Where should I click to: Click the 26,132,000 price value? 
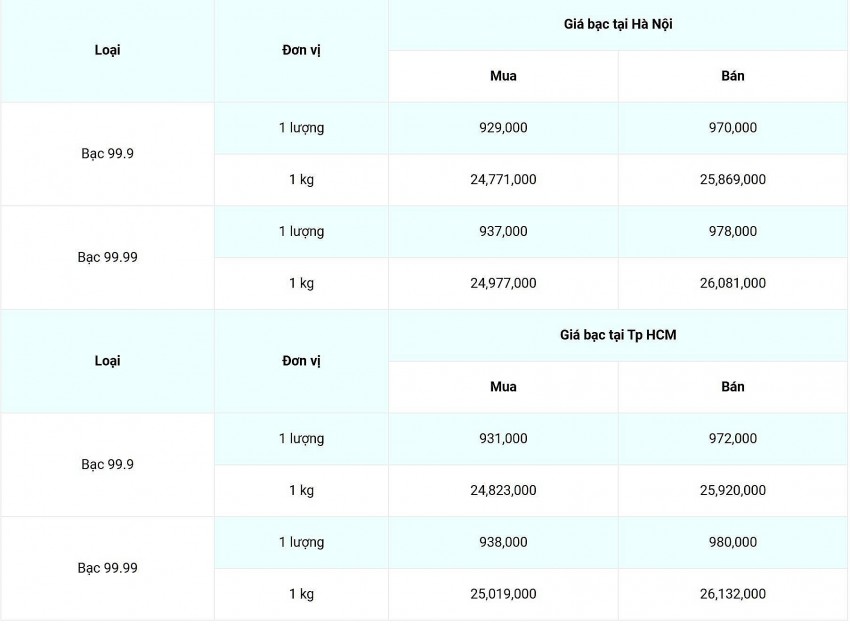[732, 594]
